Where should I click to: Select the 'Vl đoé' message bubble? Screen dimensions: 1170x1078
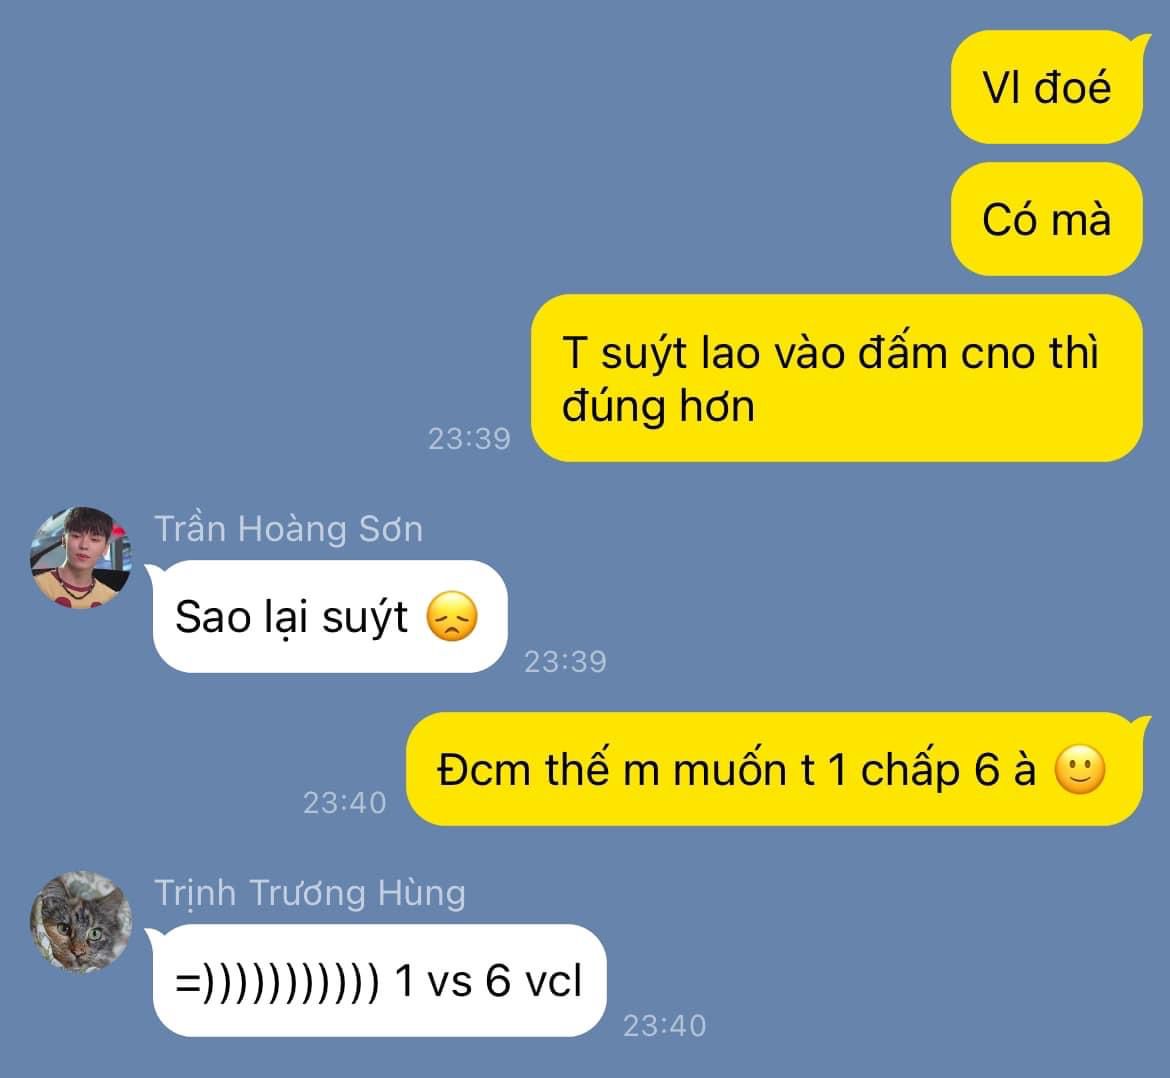[x=1047, y=87]
